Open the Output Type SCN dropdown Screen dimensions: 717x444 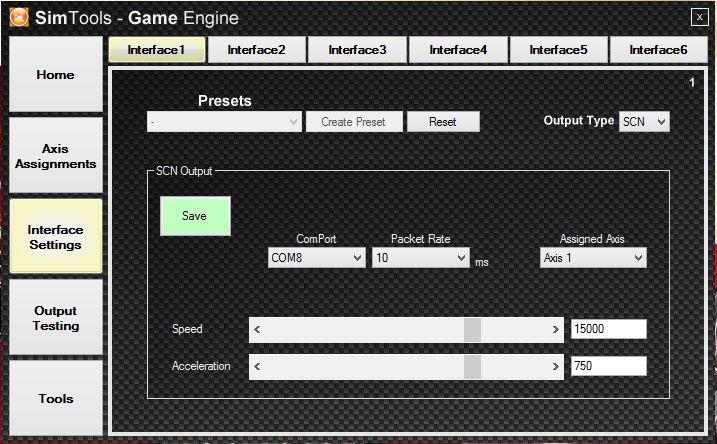click(644, 122)
